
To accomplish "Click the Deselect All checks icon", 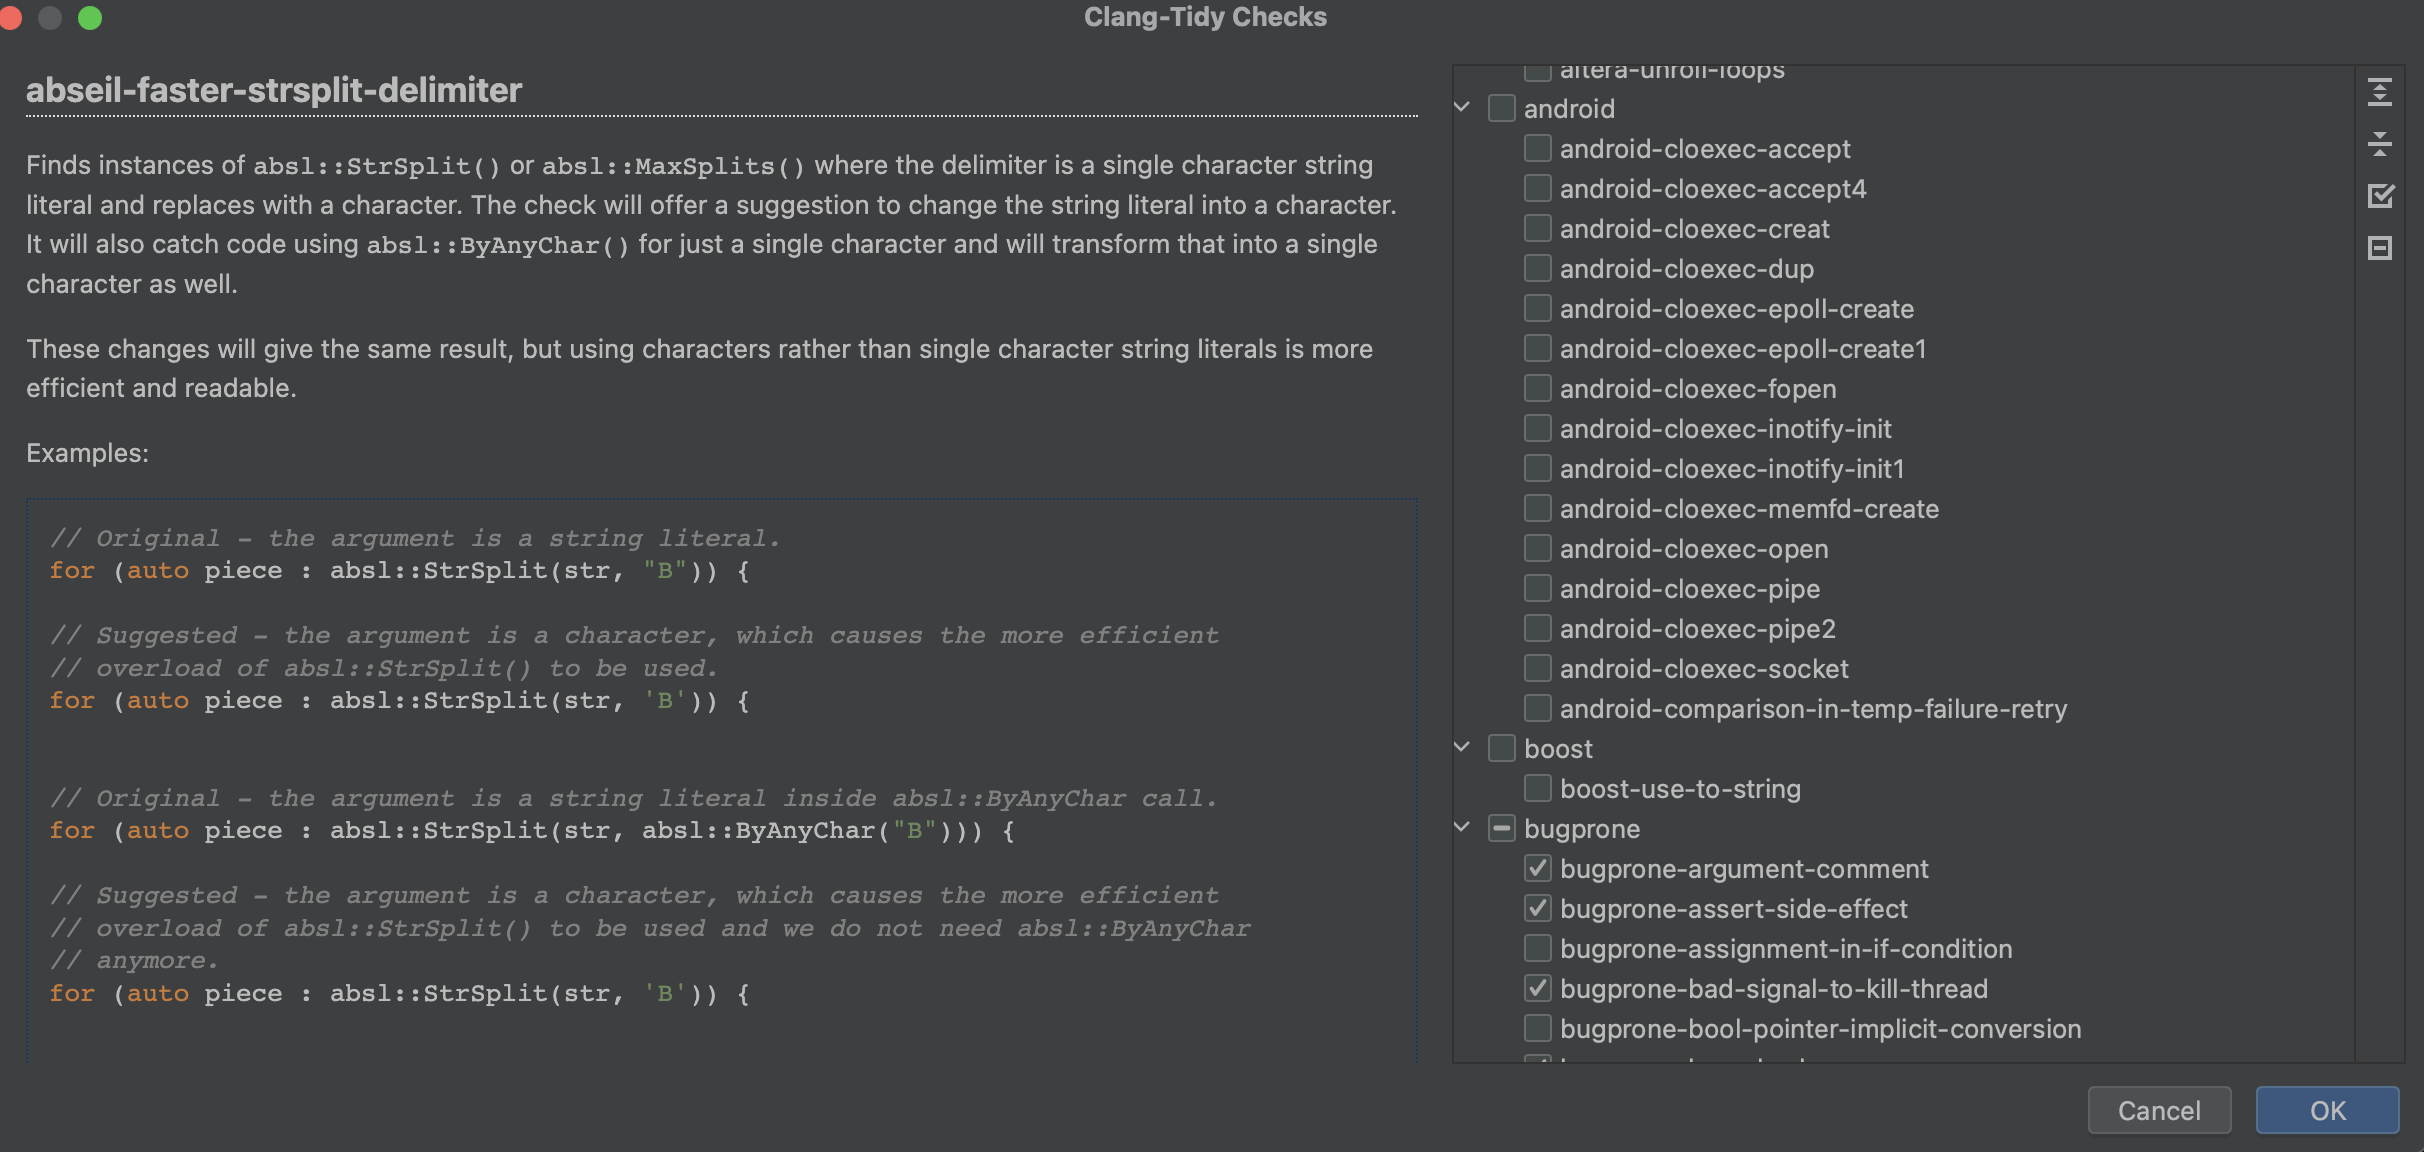I will click(2380, 248).
